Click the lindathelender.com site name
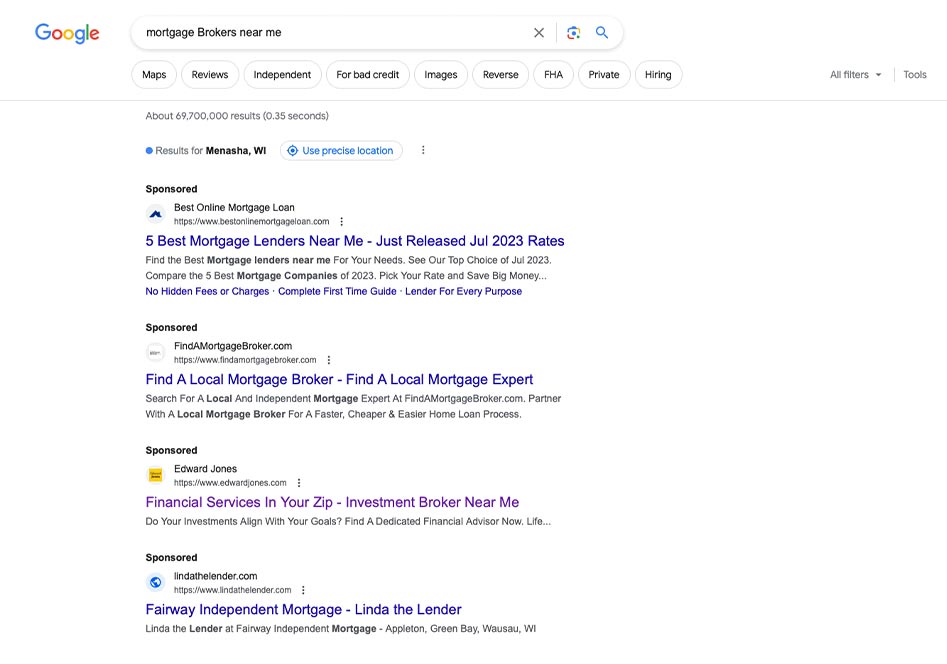The width and height of the screenshot is (947, 664). pos(216,576)
